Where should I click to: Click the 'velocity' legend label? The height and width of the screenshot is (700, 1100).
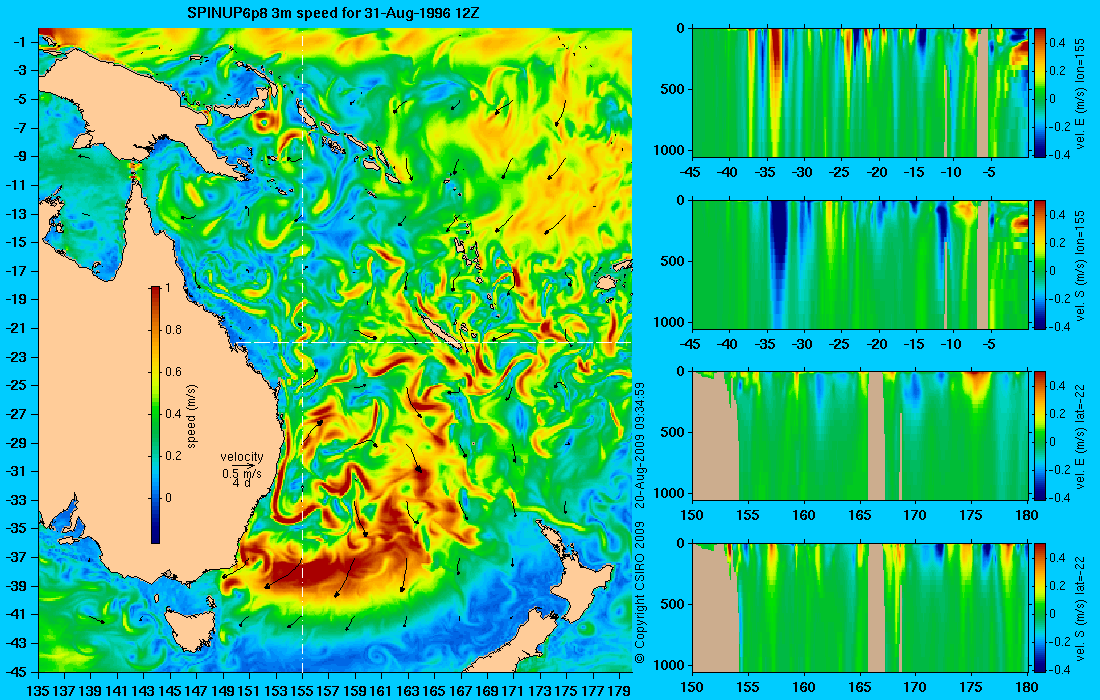[x=242, y=457]
